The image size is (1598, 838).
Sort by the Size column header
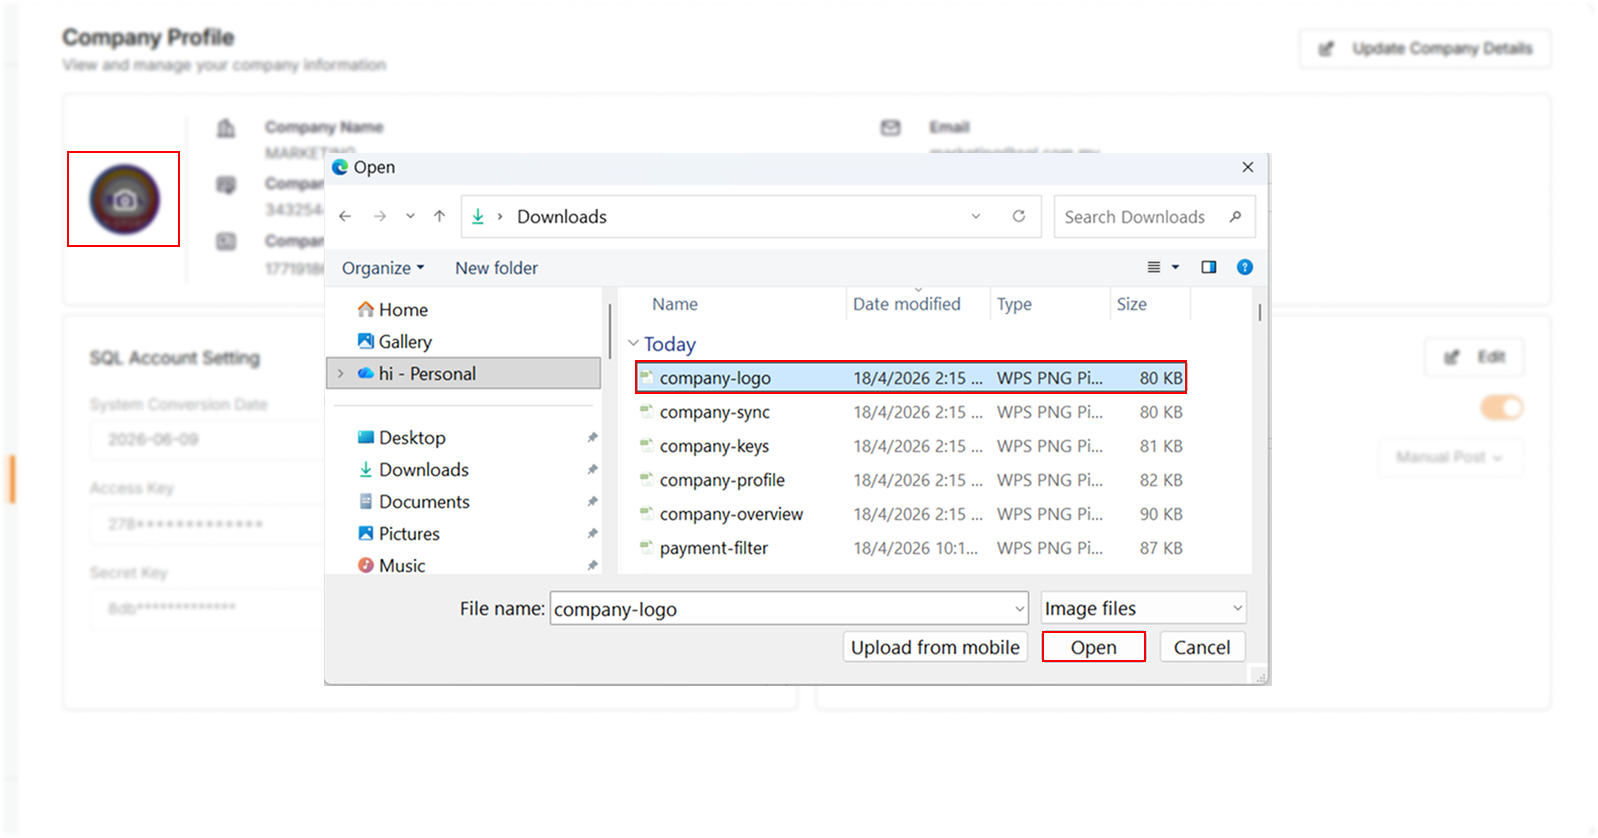pos(1132,304)
